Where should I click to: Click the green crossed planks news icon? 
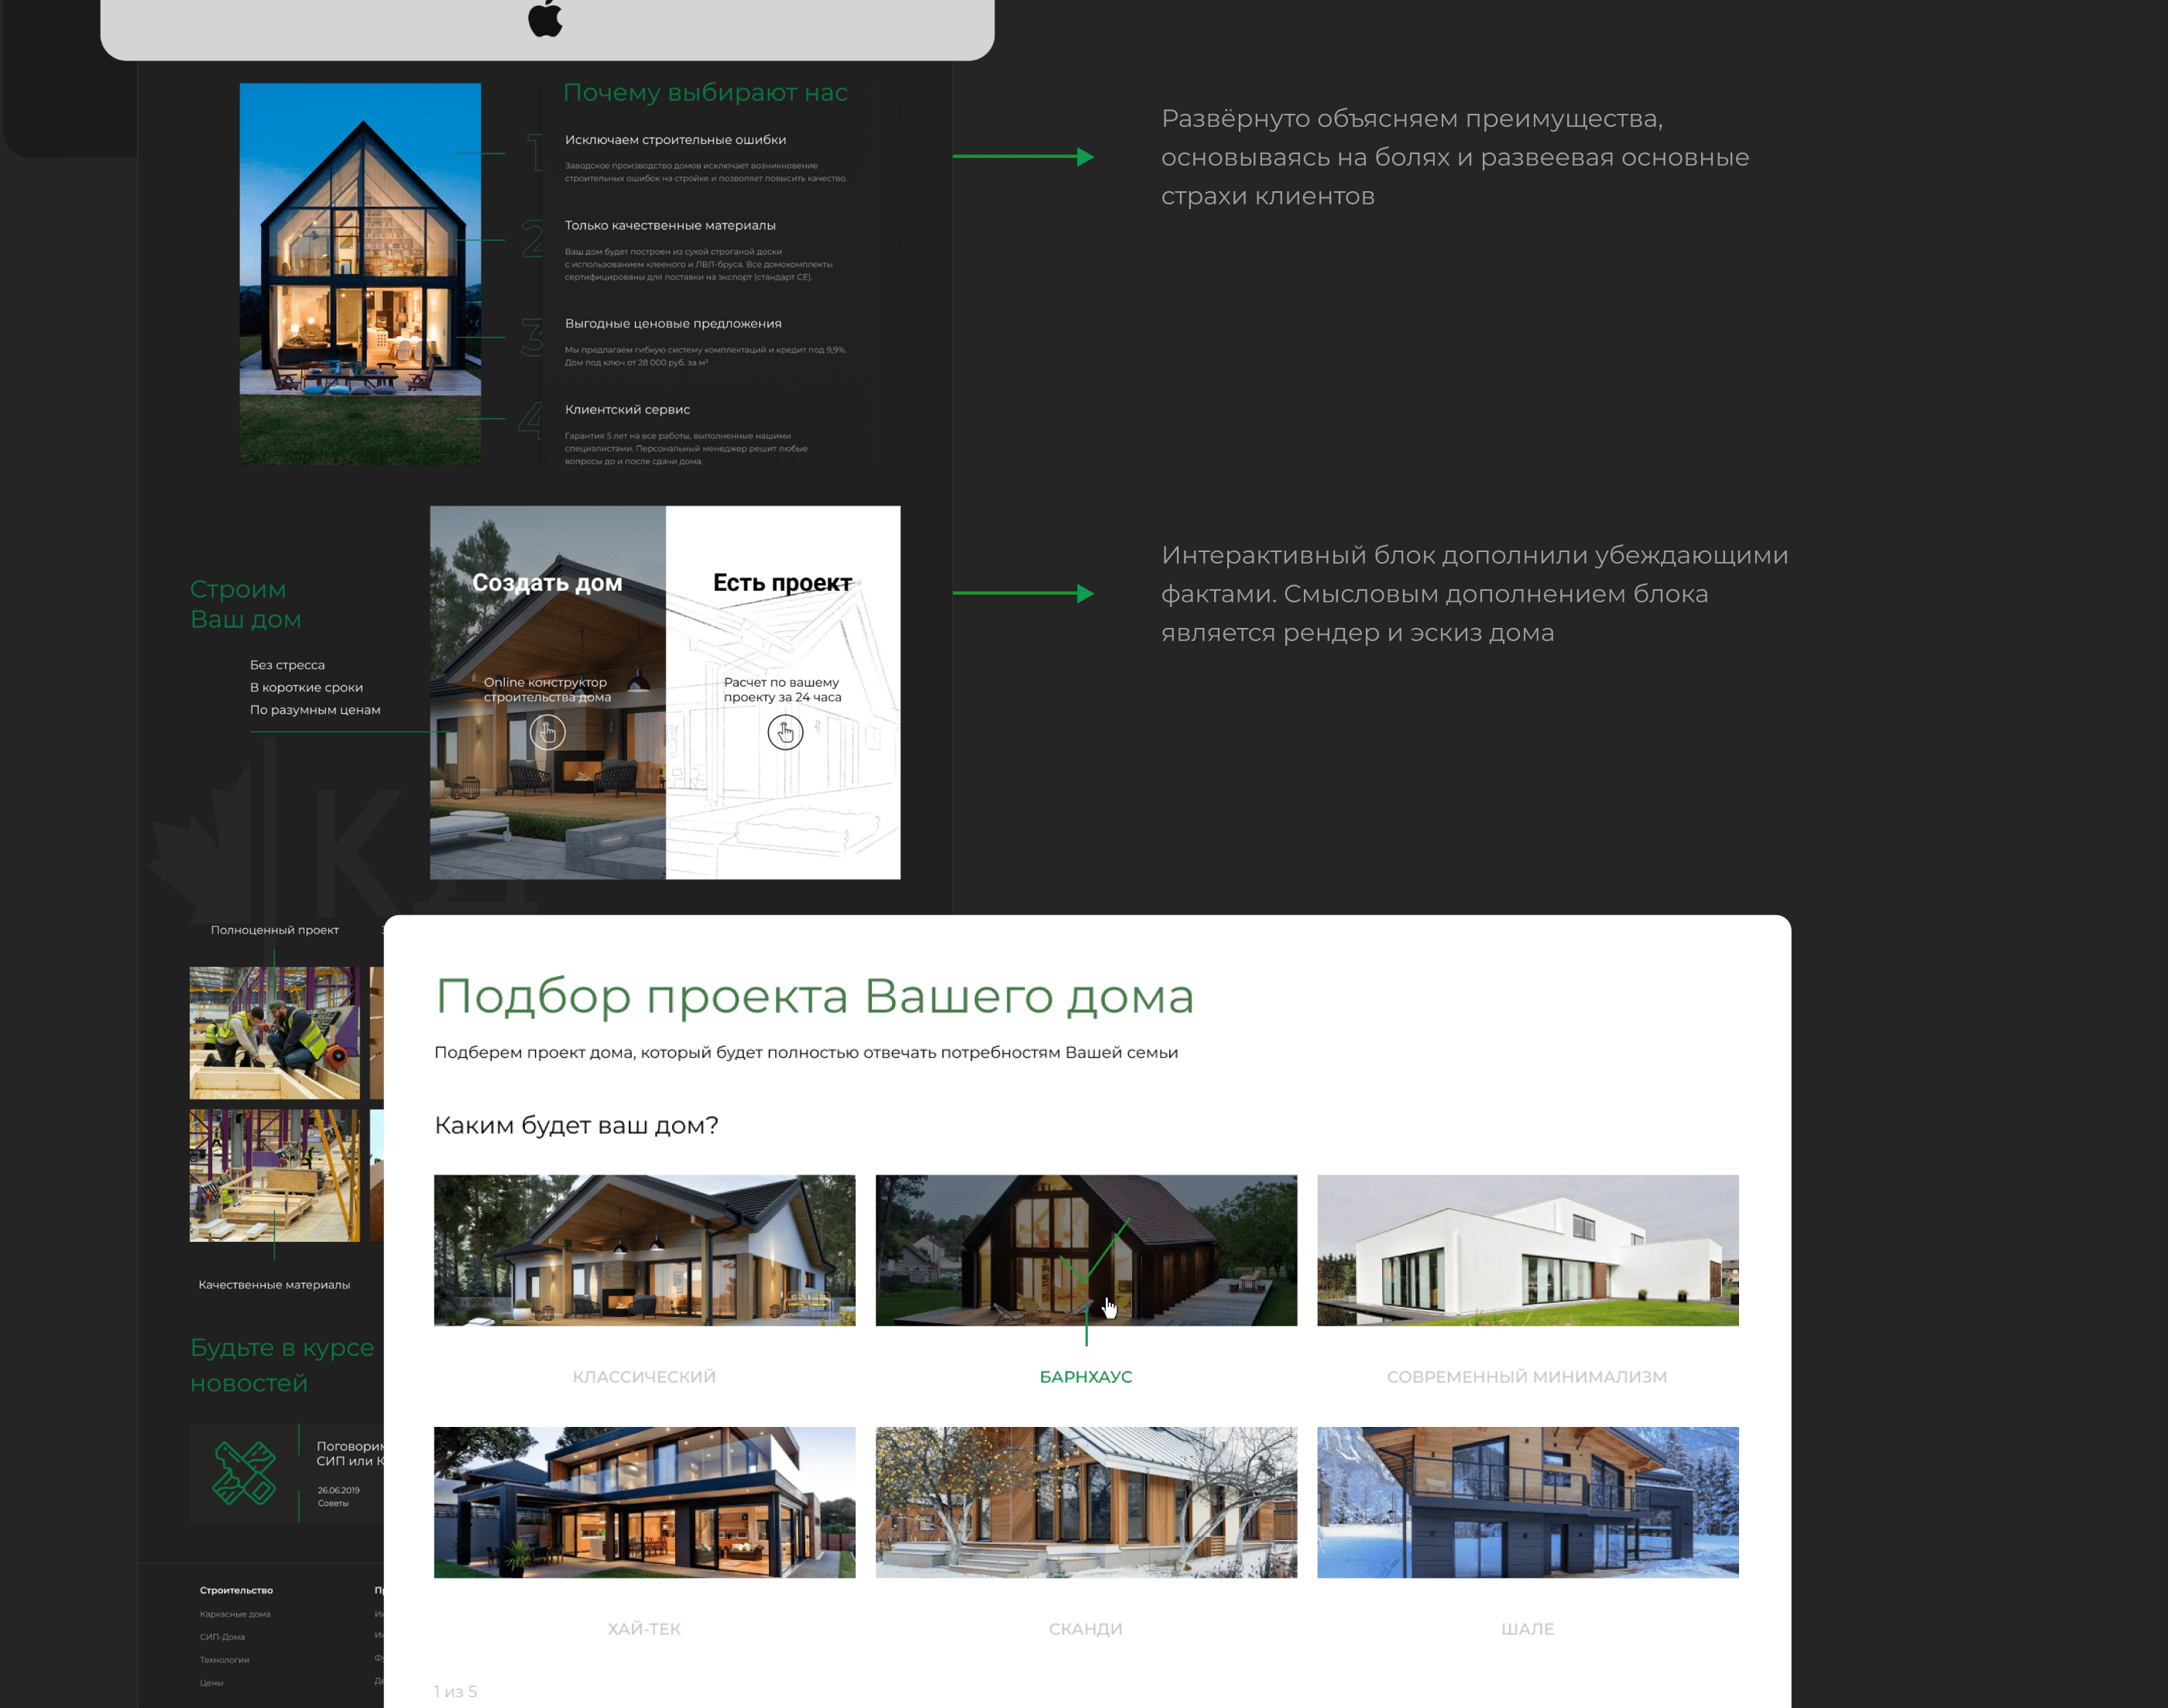[244, 1472]
